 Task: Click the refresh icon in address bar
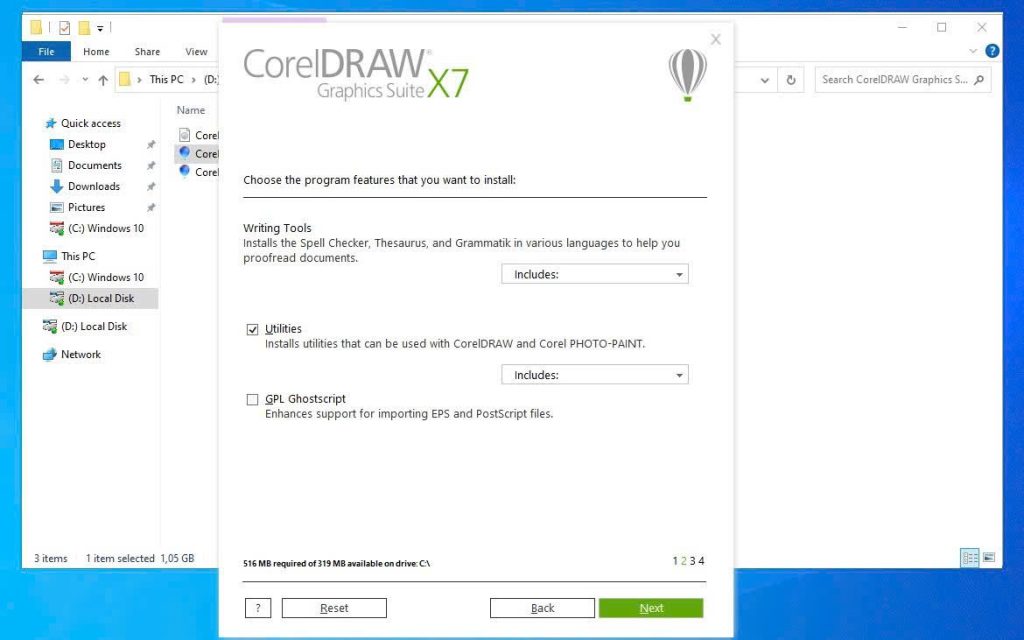(791, 80)
